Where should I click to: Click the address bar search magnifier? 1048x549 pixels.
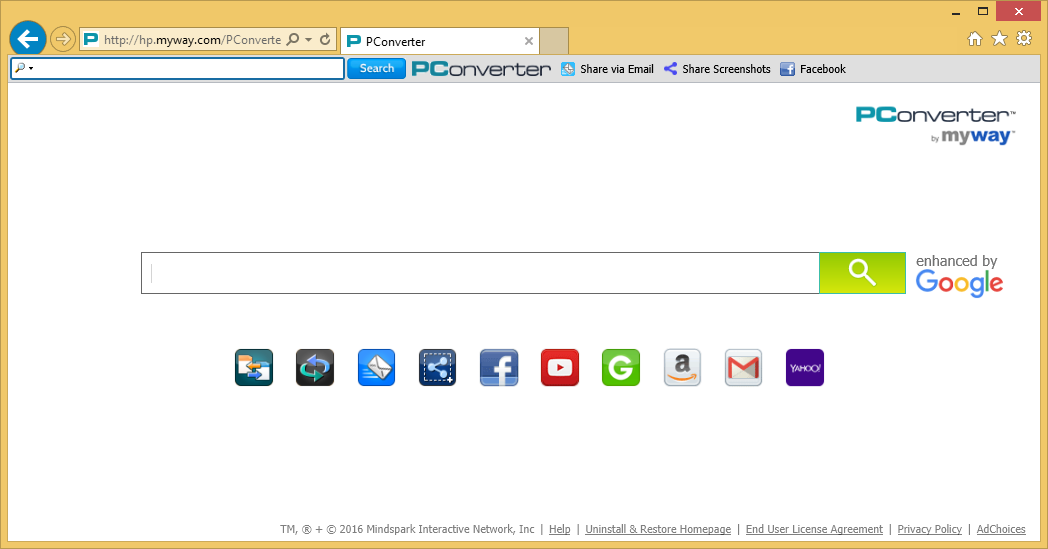point(293,39)
